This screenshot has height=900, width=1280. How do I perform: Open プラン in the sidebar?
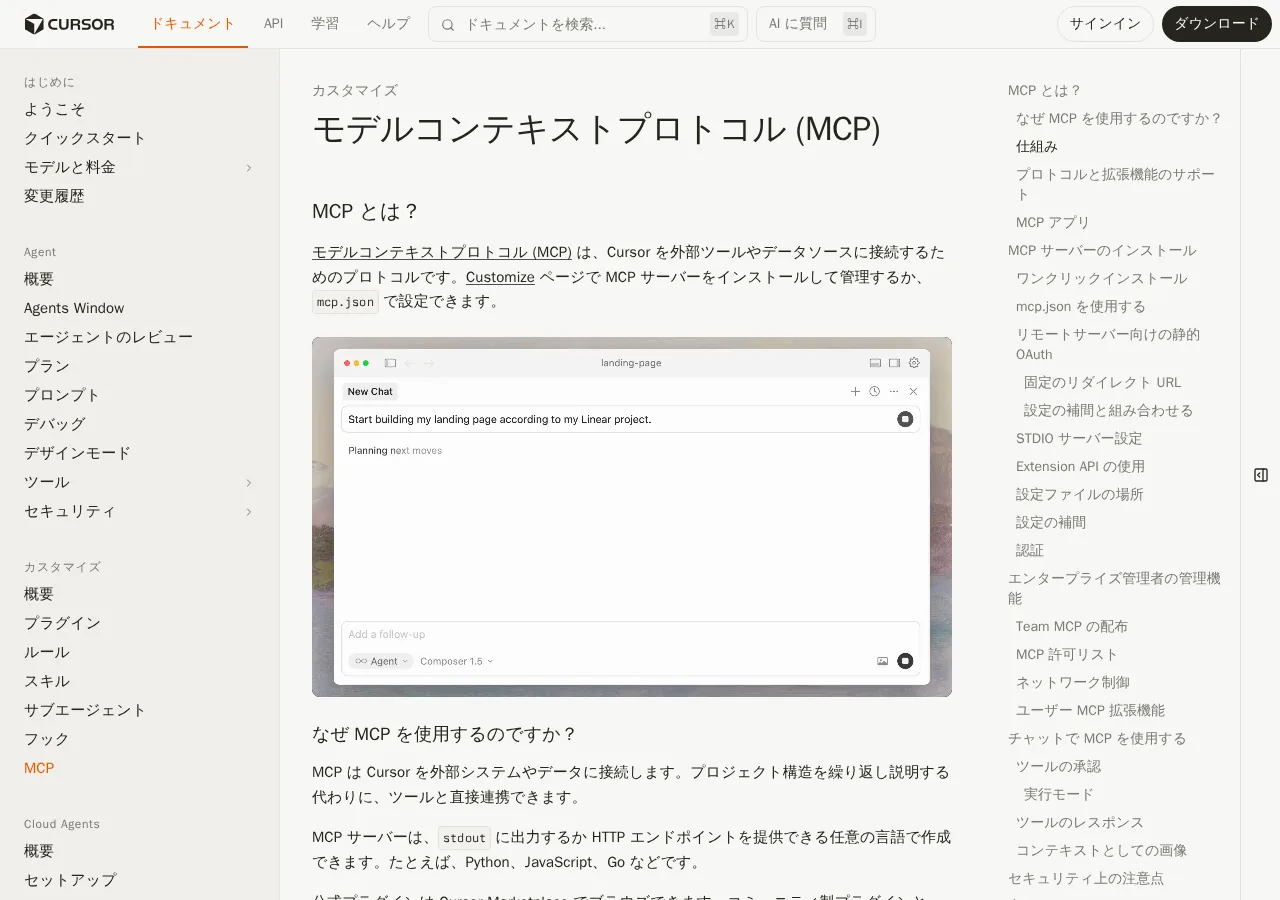pos(47,367)
